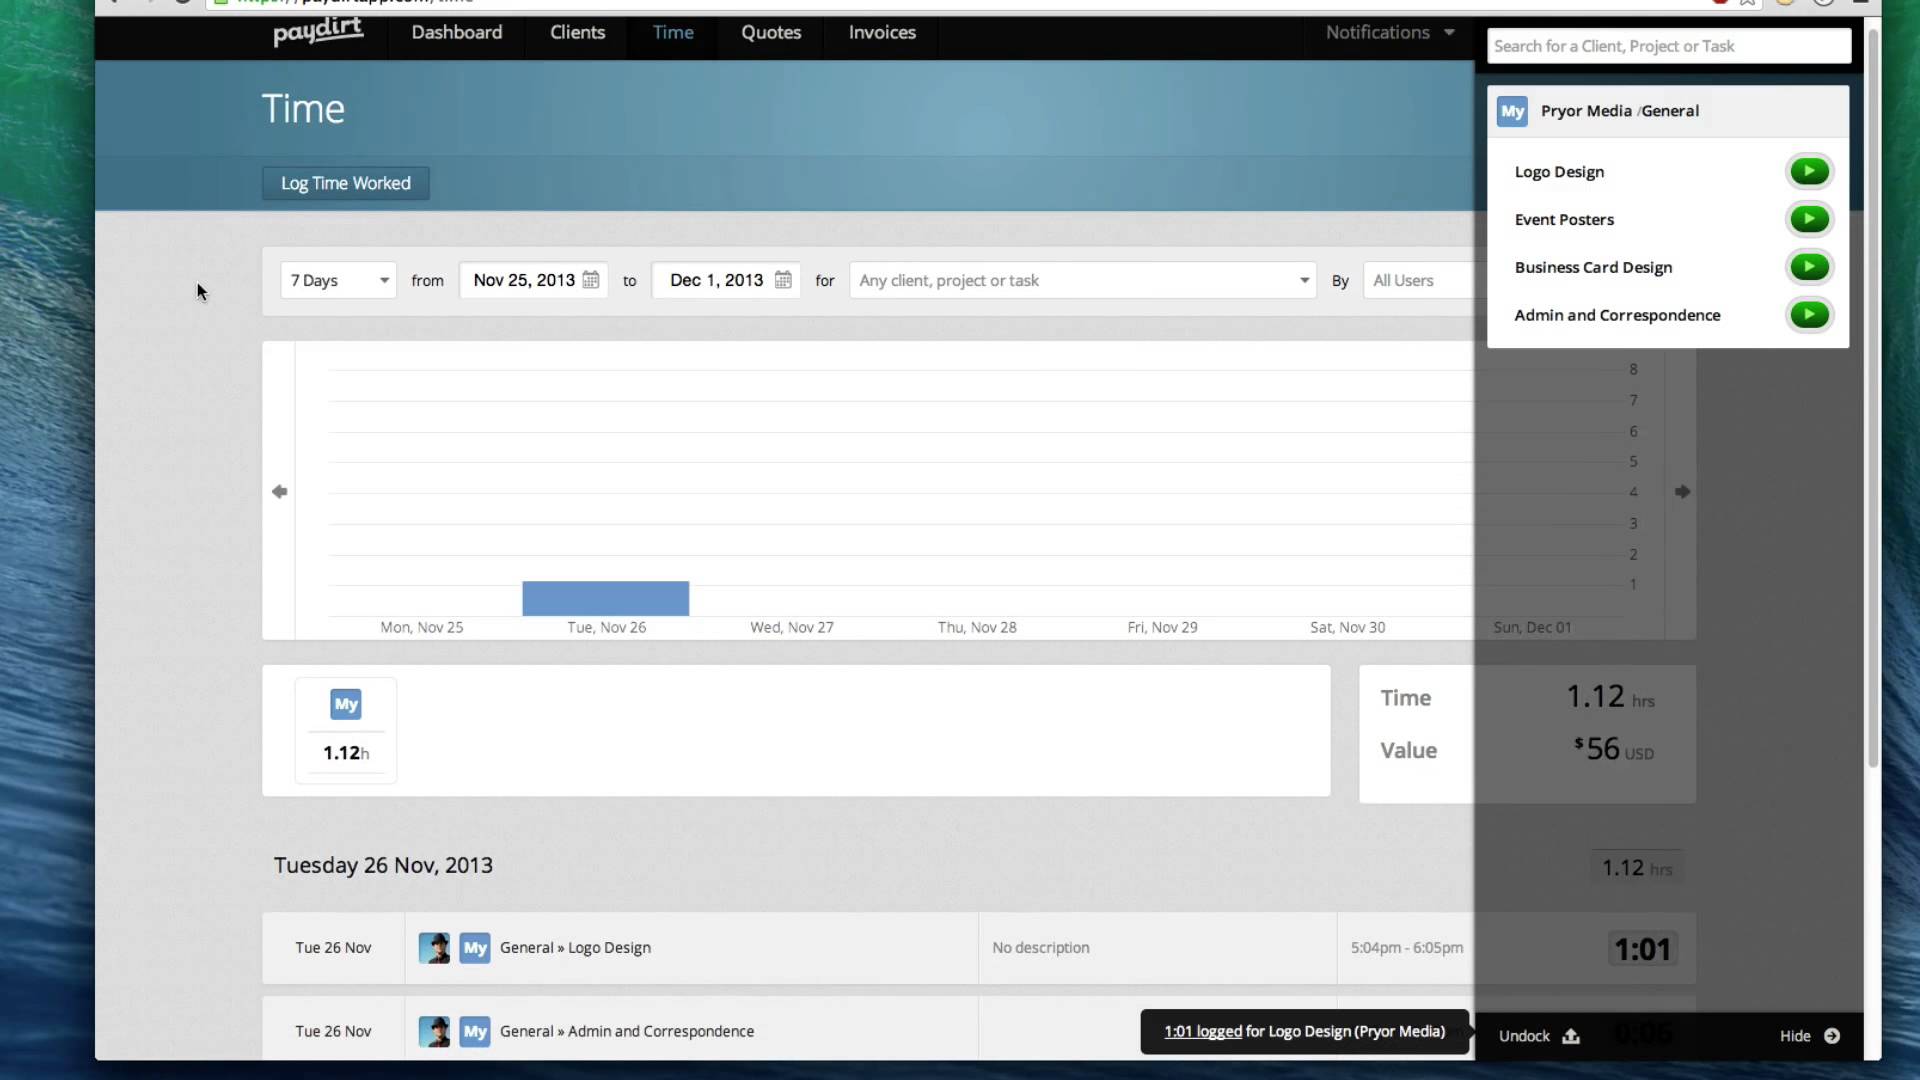Click the 1:01 duration value

[1643, 949]
